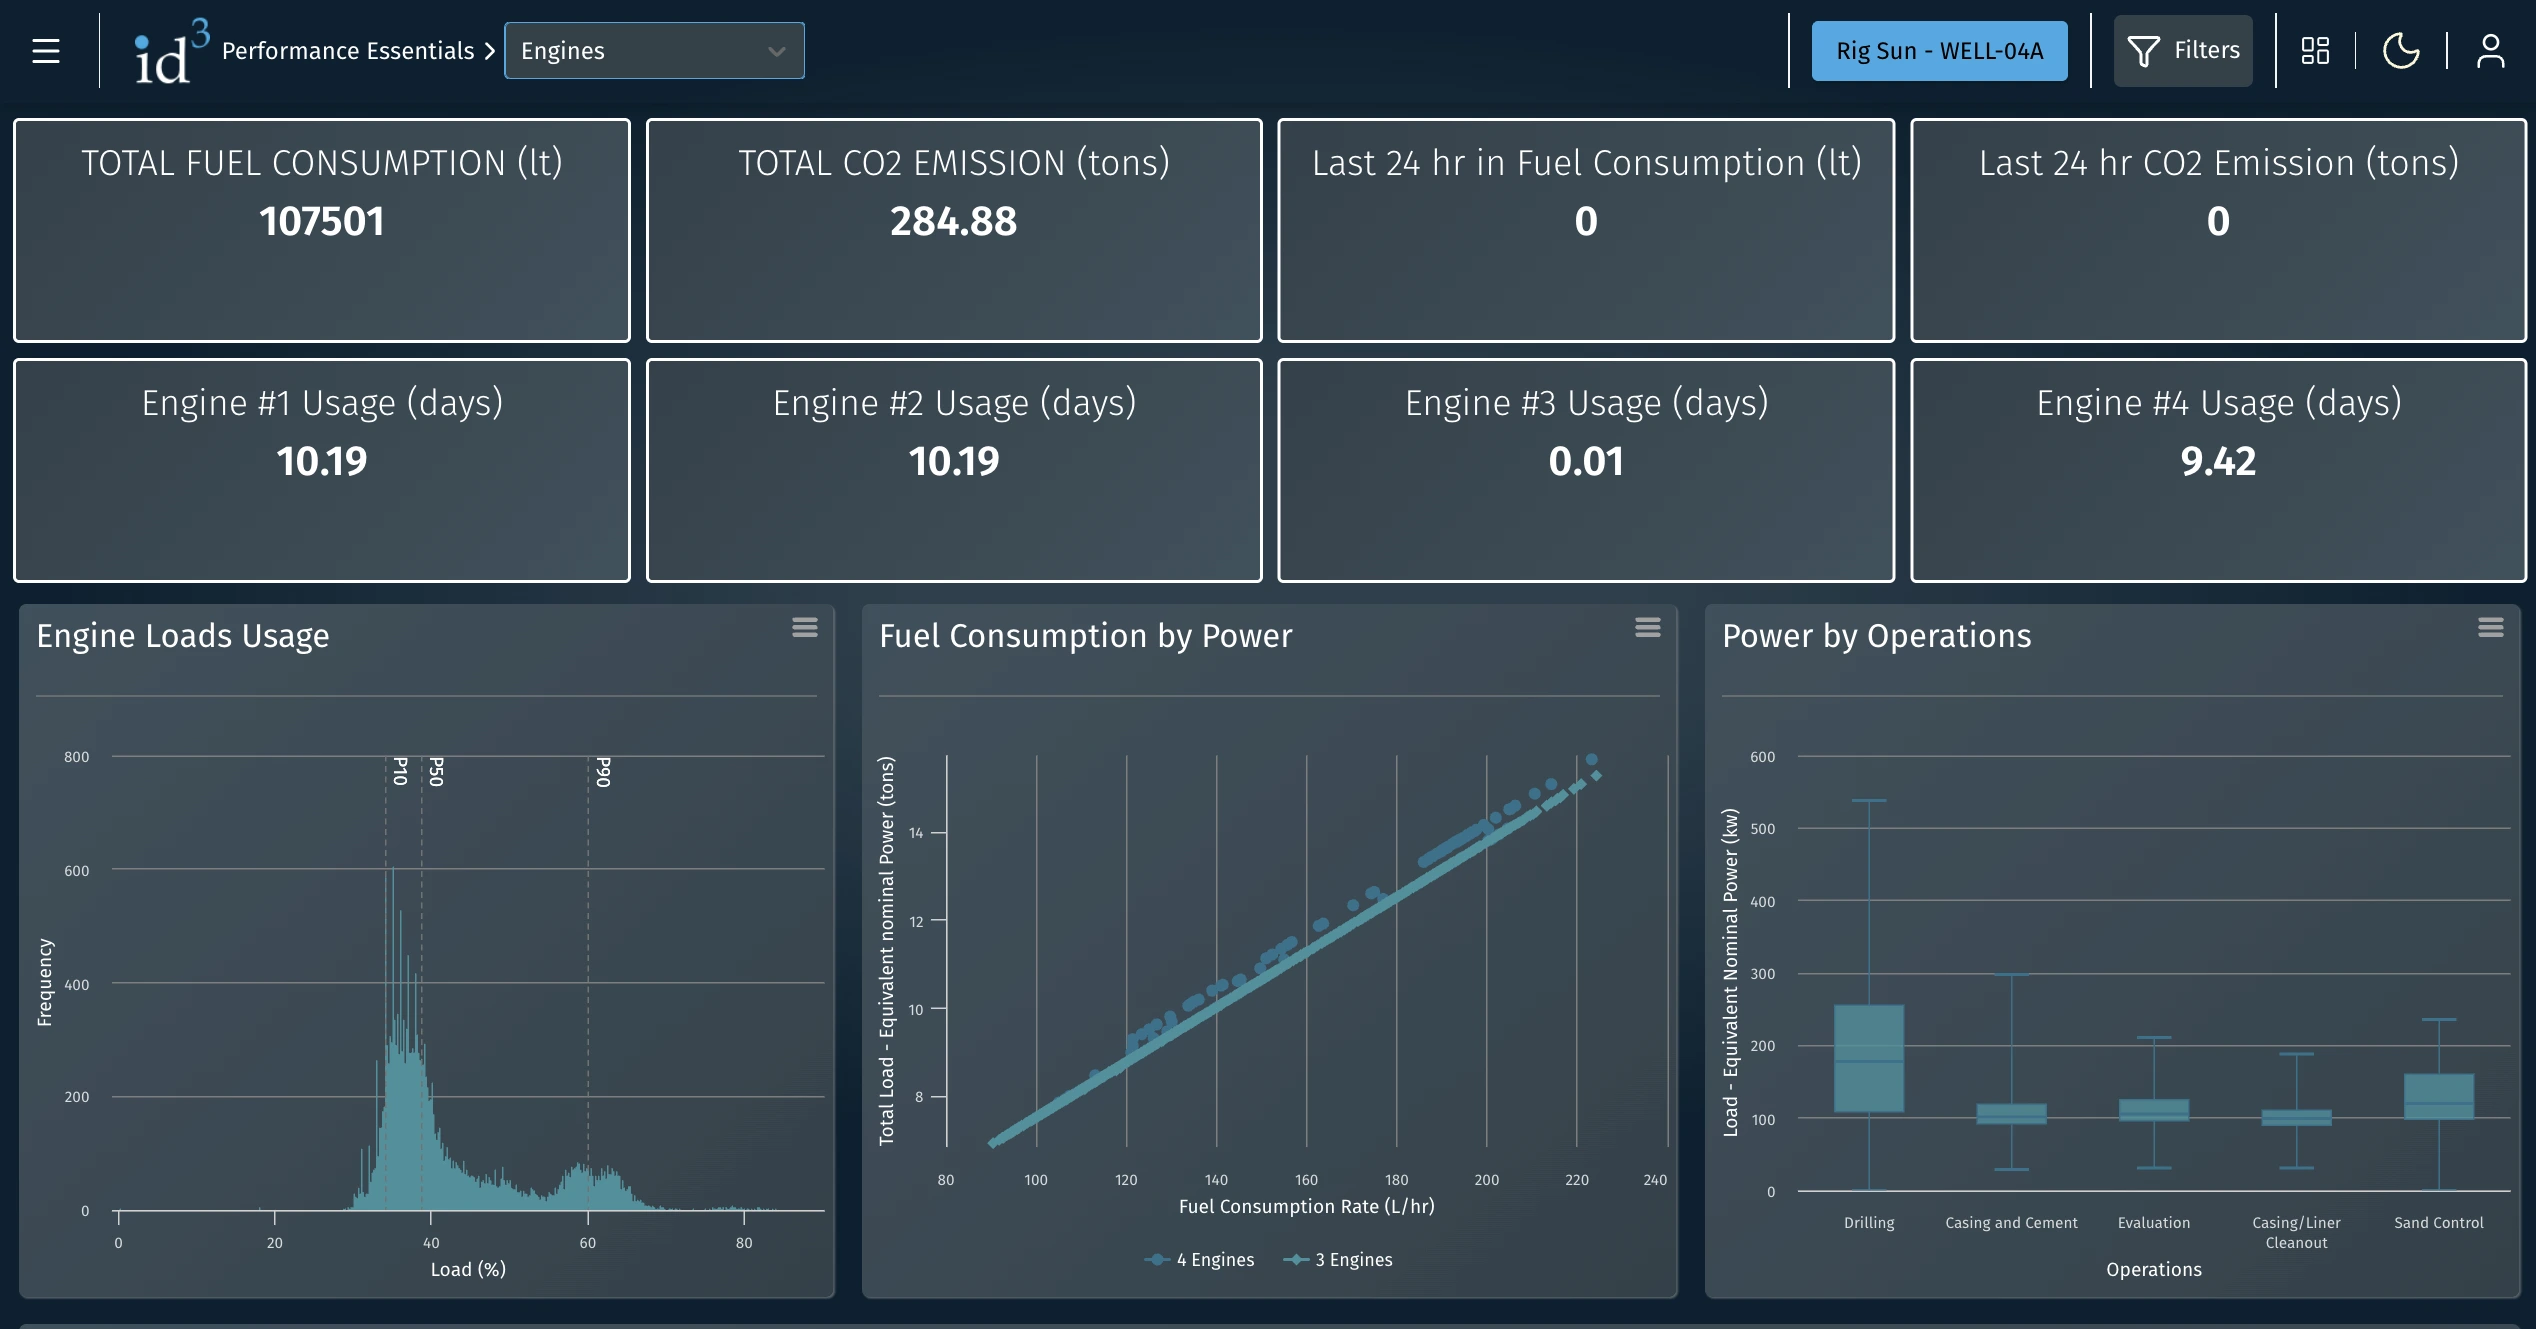Select Performance Essentials in the breadcrumb

(347, 50)
